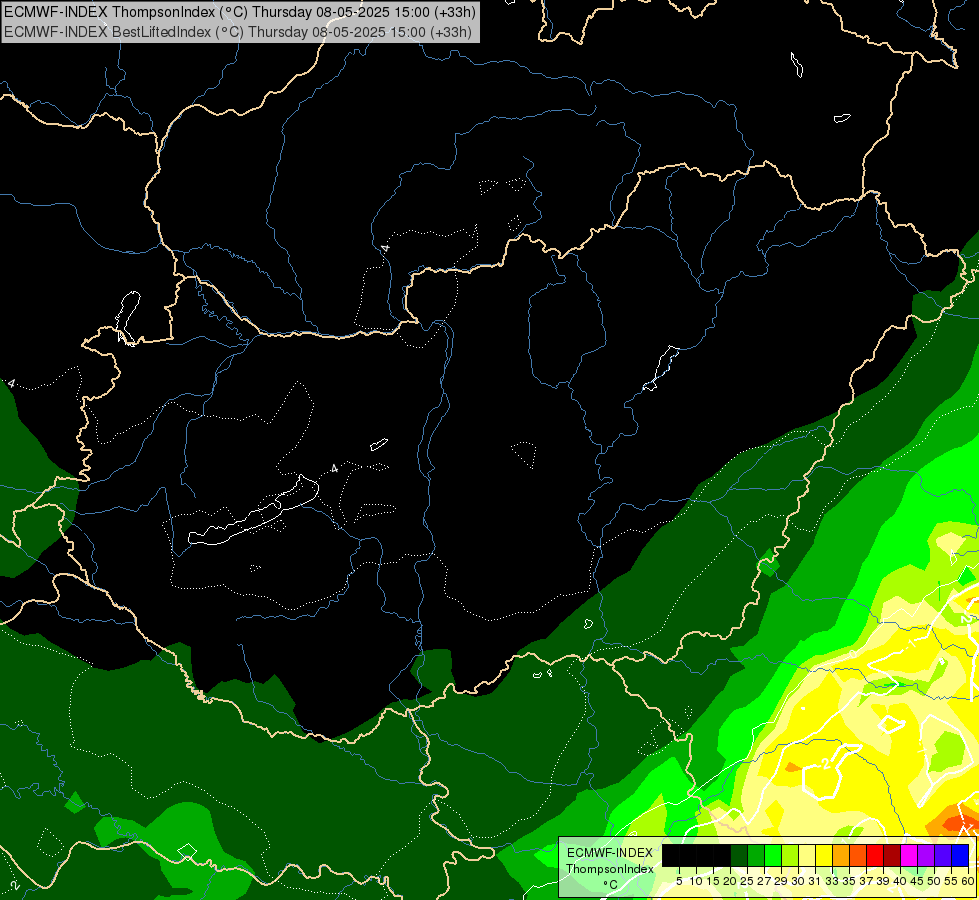The height and width of the screenshot is (900, 979).
Task: Select the lime 29–30 legend swatch
Action: (x=790, y=855)
